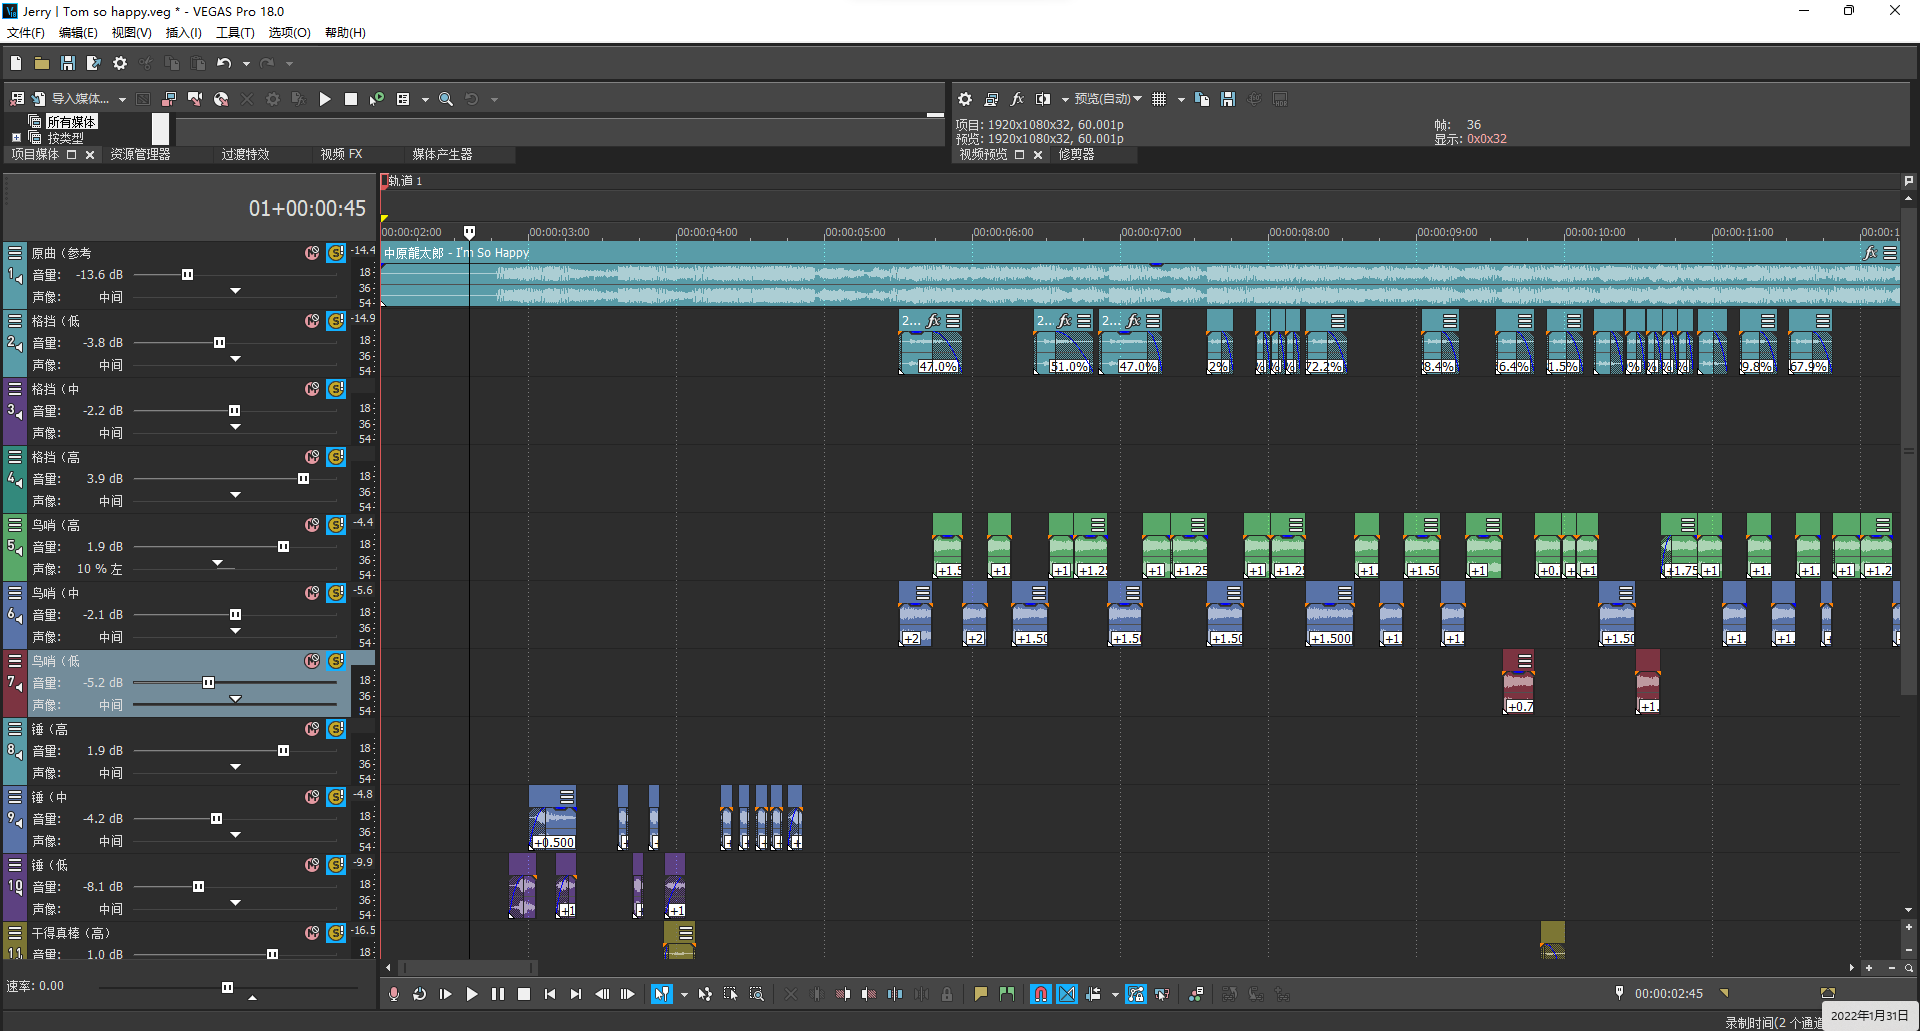
Task: Click the split screen view icon in preview
Action: click(1043, 99)
